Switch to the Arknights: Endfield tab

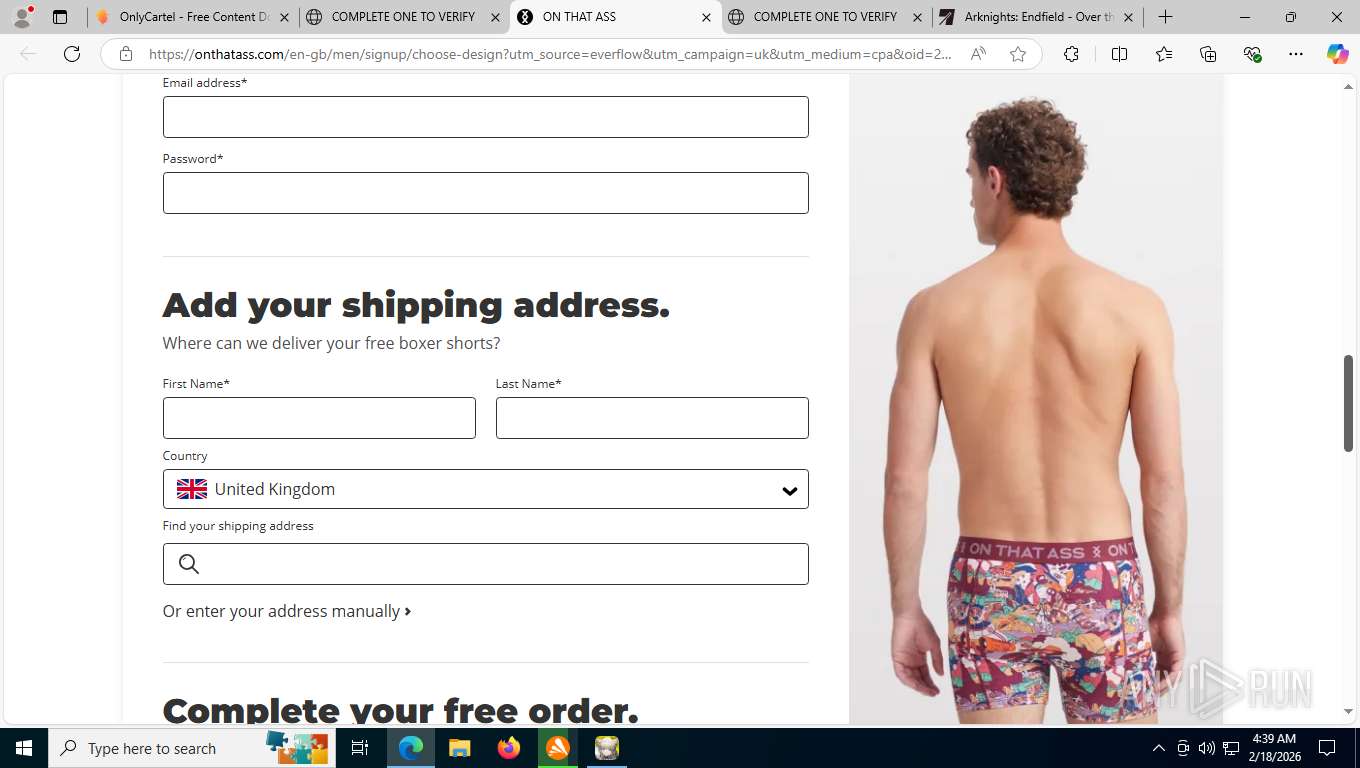pyautogui.click(x=1037, y=17)
